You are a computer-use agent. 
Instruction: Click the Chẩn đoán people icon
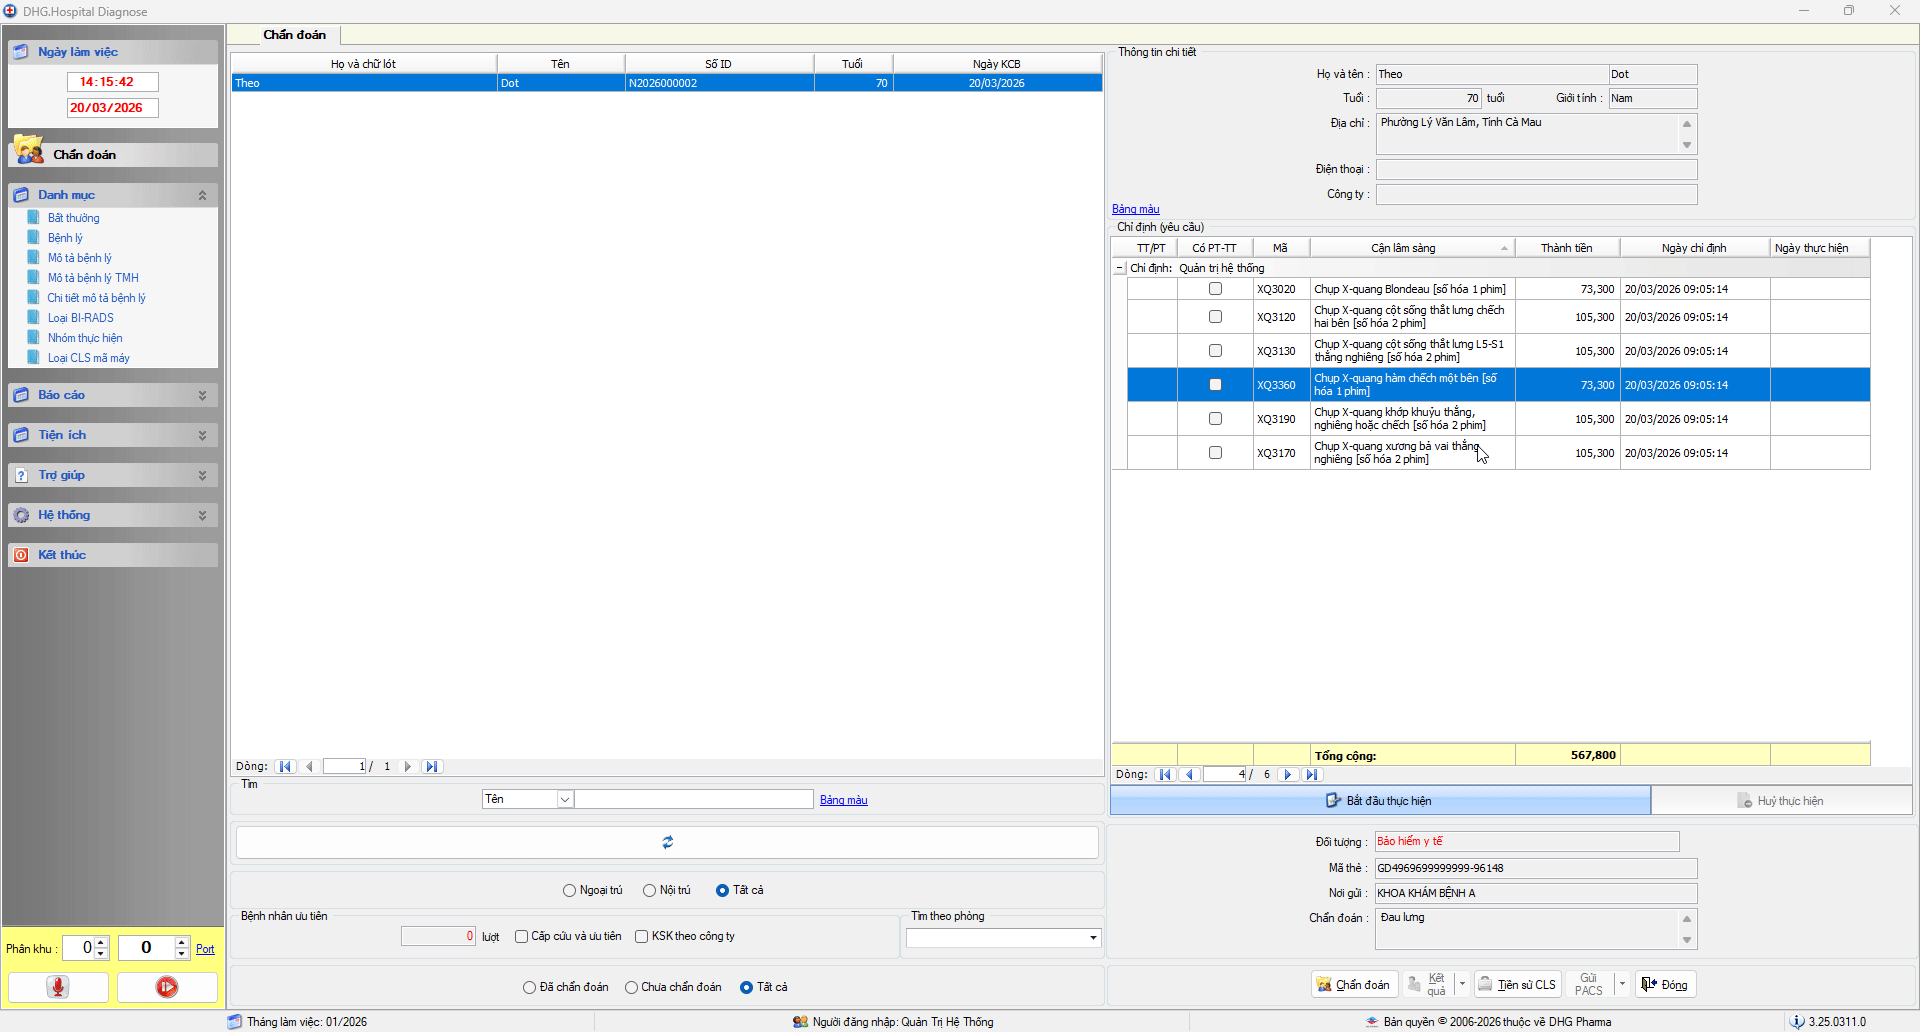[x=29, y=151]
